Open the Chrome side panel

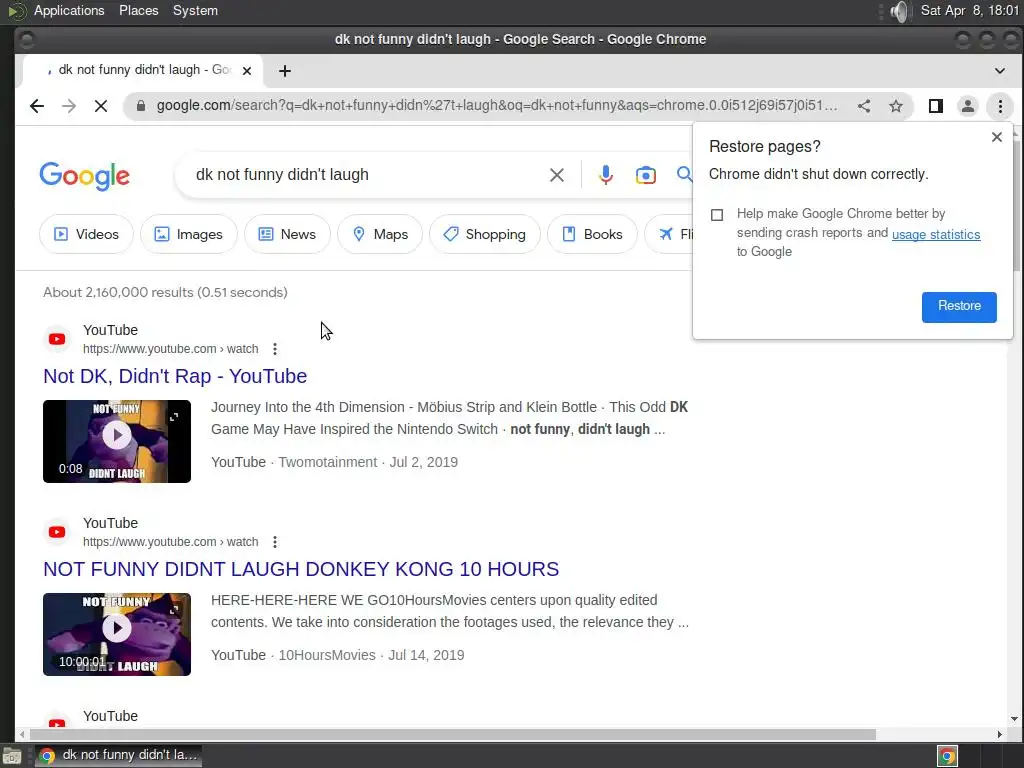tap(935, 106)
